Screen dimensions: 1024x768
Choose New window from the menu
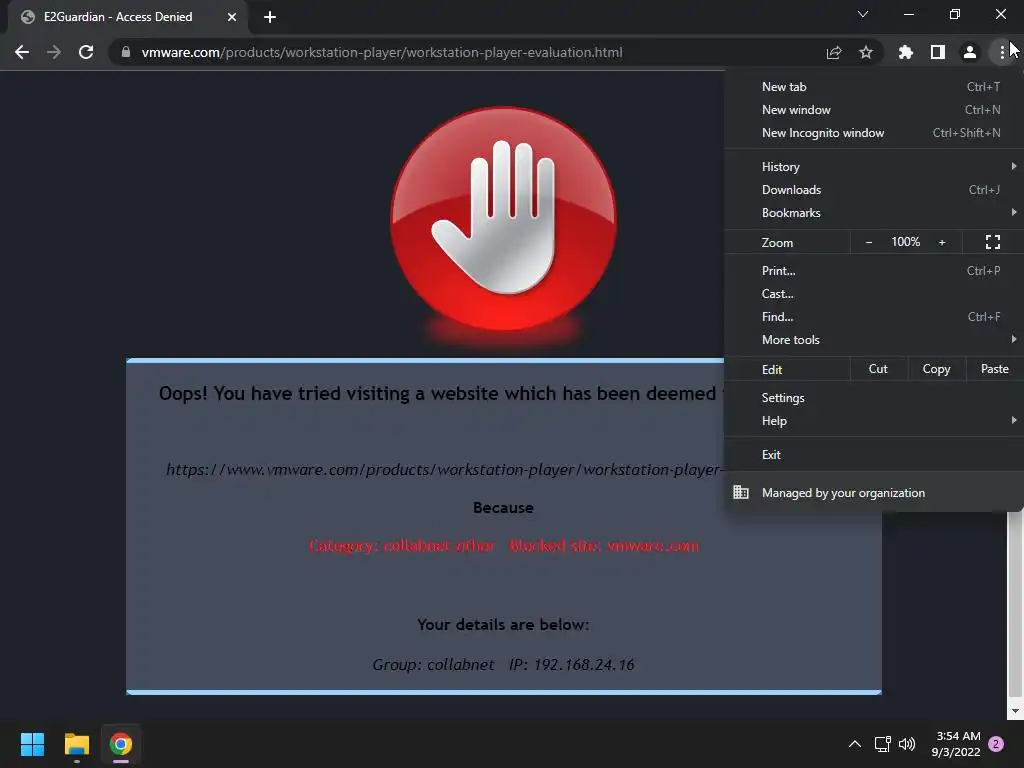pos(874,110)
